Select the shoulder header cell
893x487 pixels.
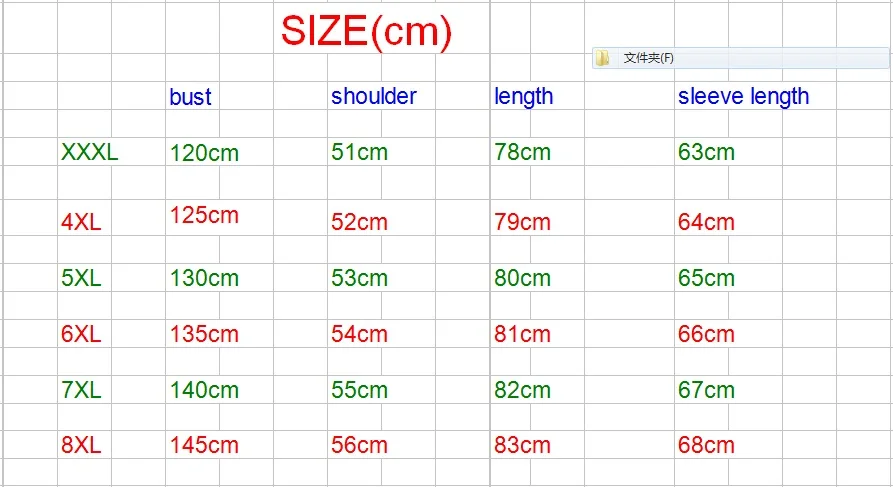point(374,96)
